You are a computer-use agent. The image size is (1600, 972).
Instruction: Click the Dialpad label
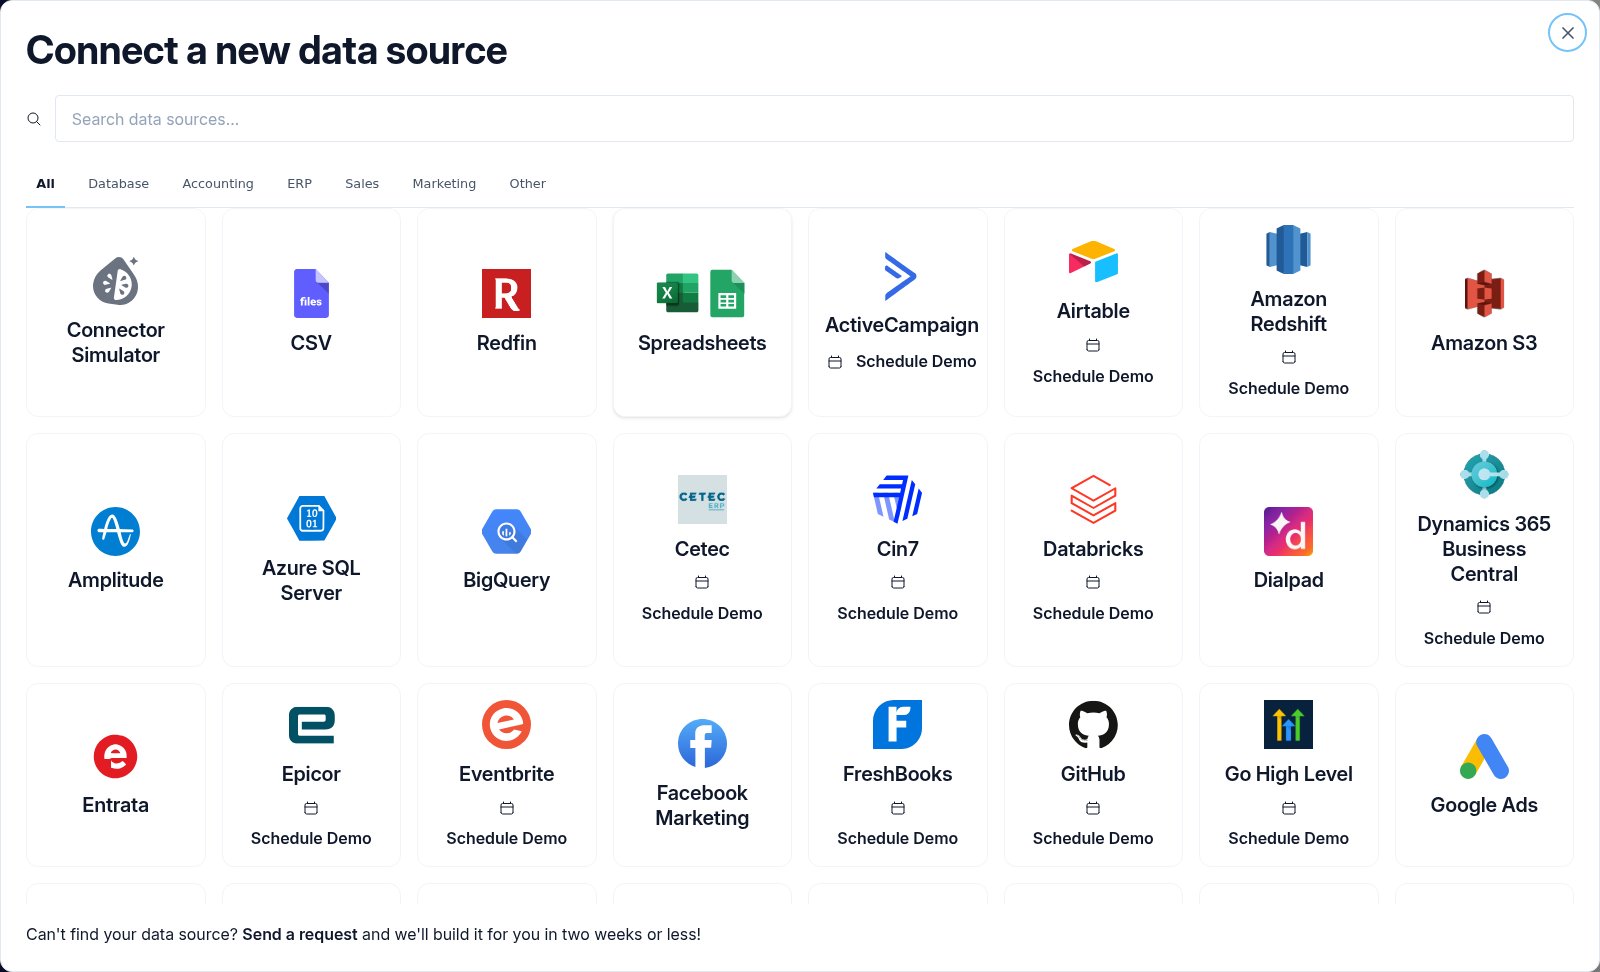click(x=1288, y=580)
